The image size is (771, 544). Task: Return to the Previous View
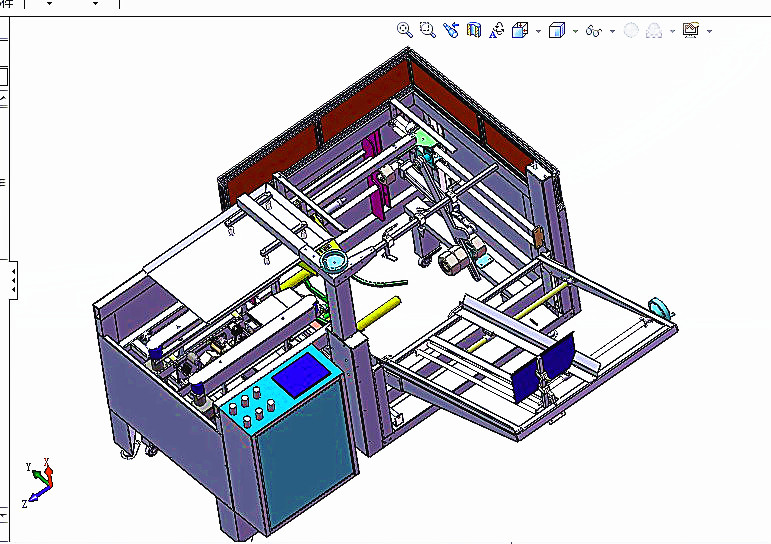tap(450, 30)
